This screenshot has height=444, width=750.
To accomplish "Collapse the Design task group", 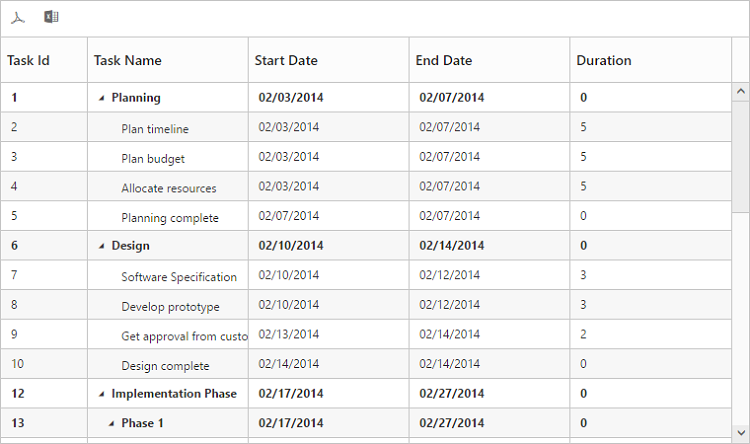I will [x=101, y=246].
